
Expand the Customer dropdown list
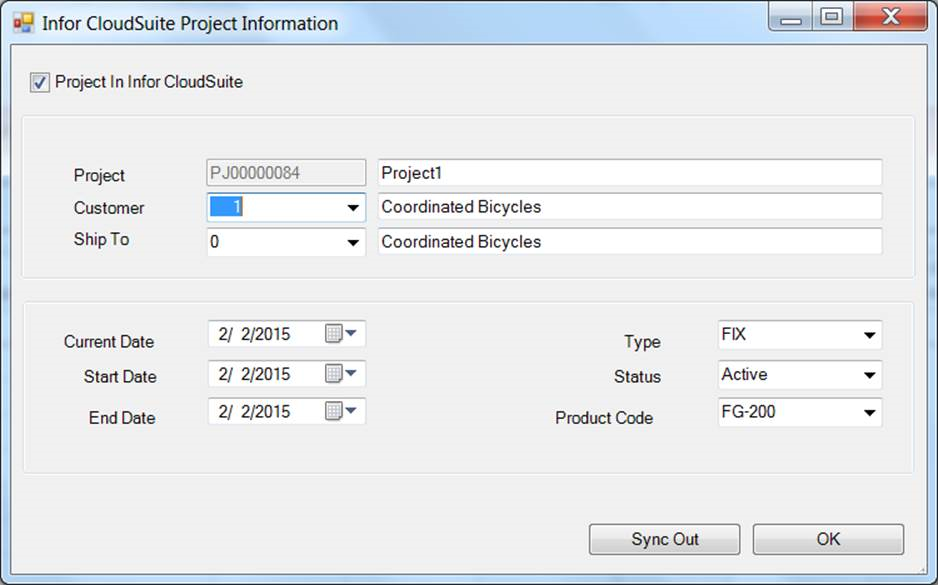coord(353,208)
